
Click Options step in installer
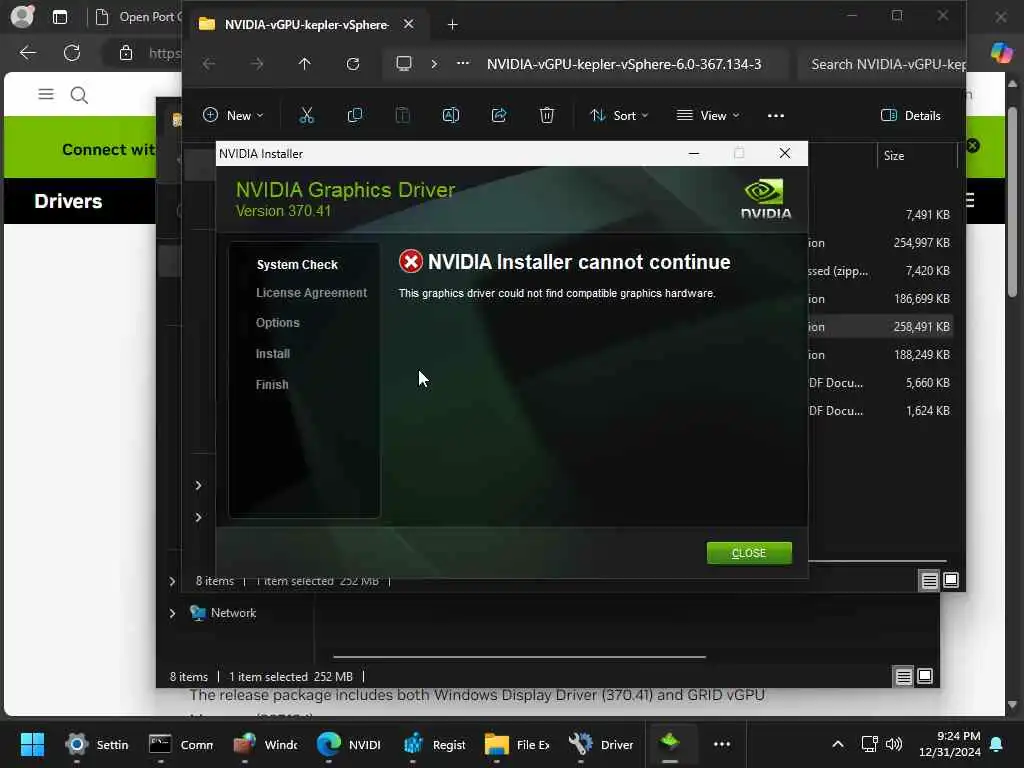click(278, 323)
